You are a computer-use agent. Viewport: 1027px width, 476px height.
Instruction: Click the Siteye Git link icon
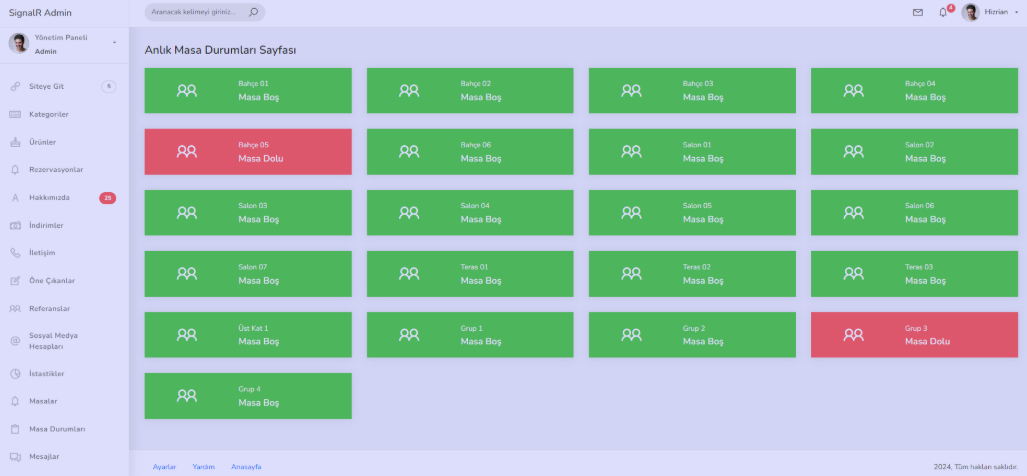pyautogui.click(x=15, y=86)
